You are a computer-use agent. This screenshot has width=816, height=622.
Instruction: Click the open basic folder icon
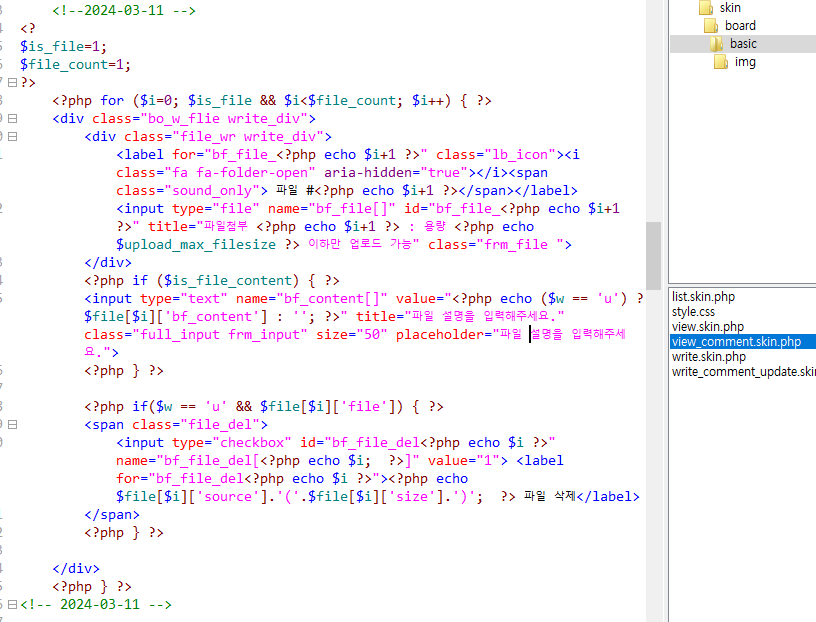coord(716,44)
